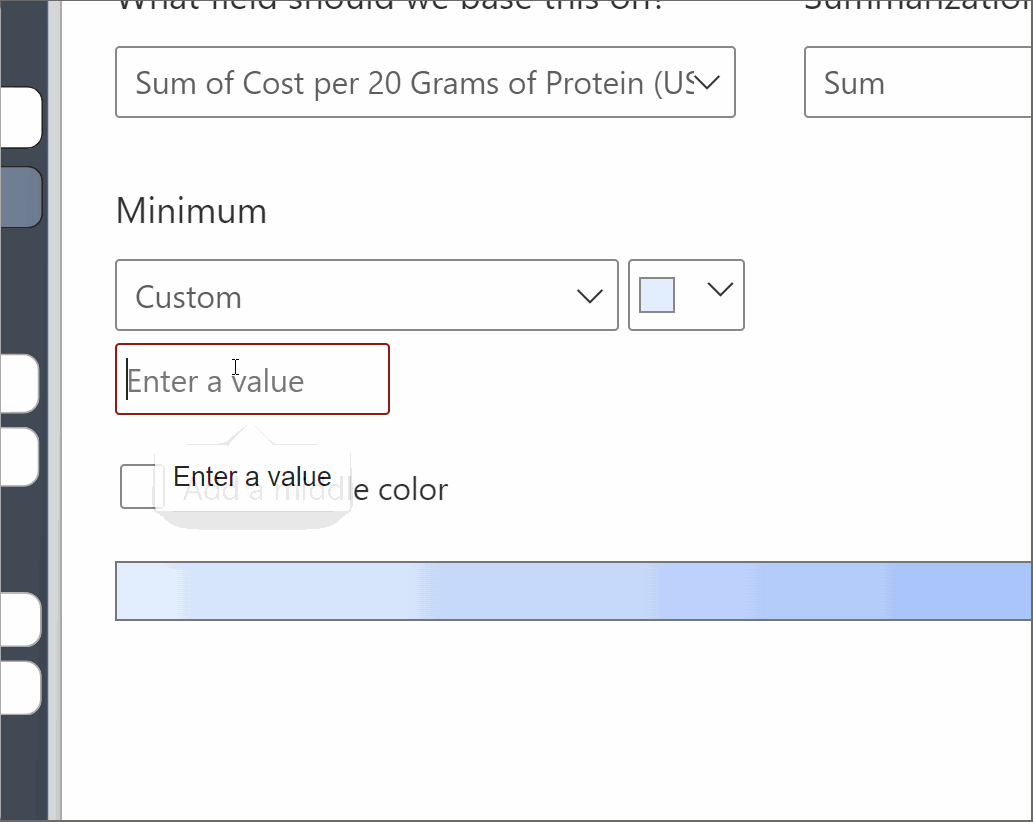This screenshot has height=822, width=1033.
Task: Select the highlighted gray-blue sidebar item
Action: 20,197
